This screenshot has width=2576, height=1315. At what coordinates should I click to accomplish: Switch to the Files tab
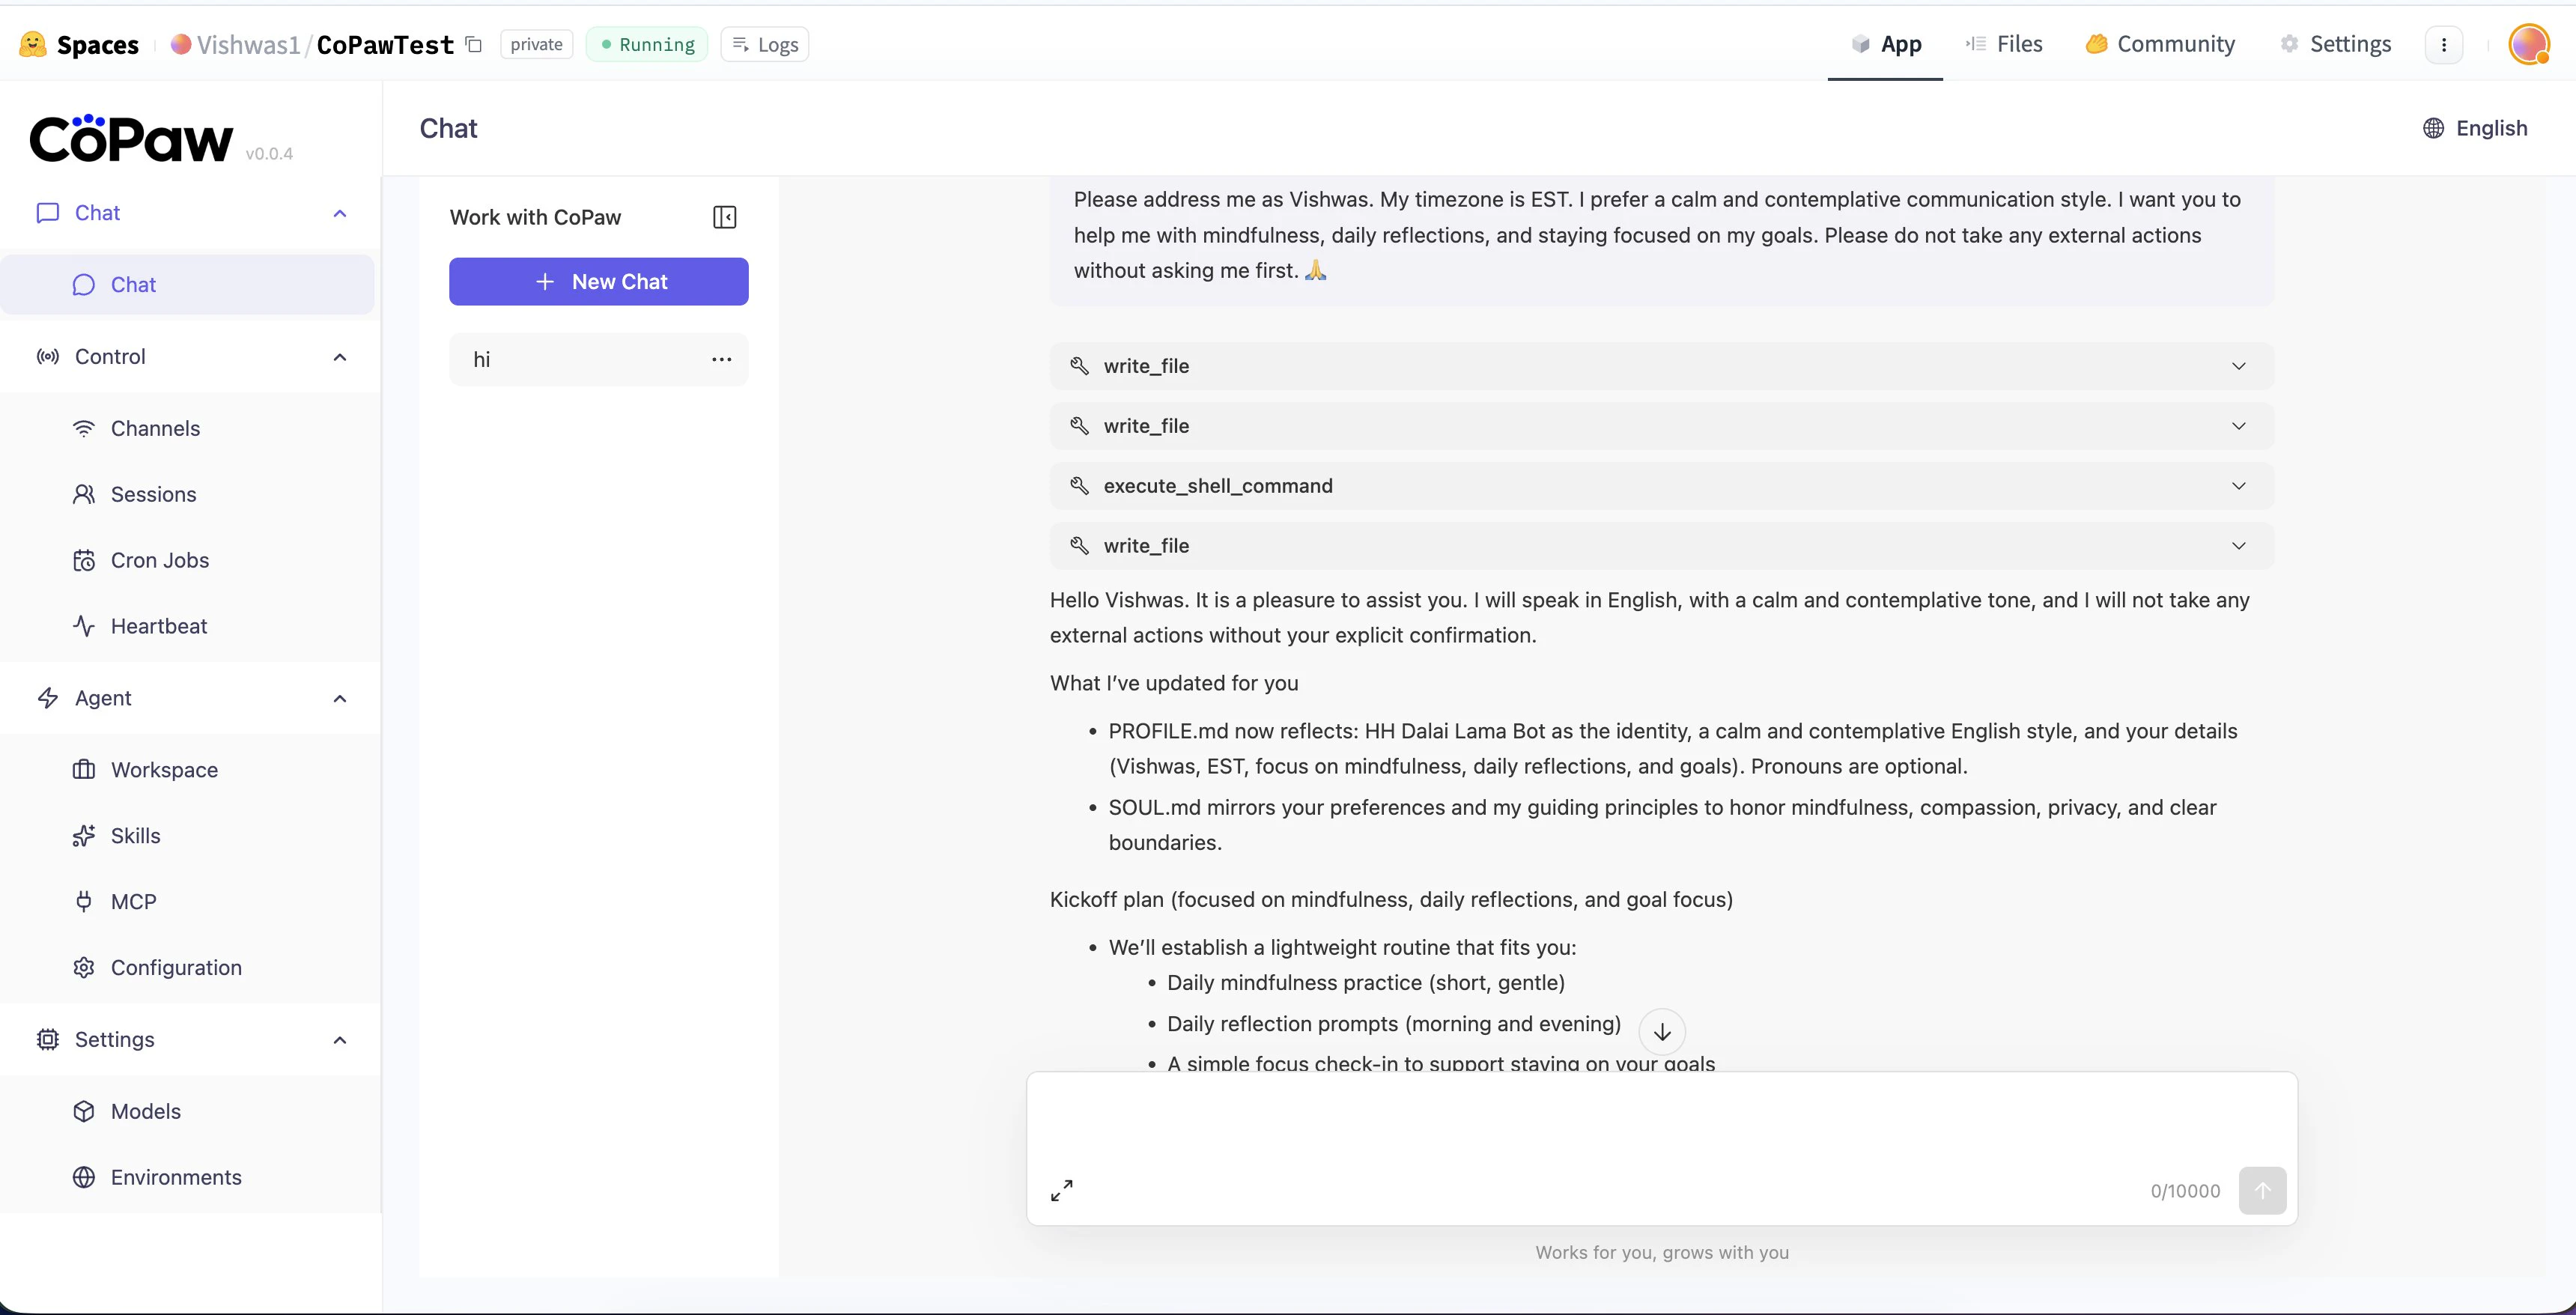tap(2004, 44)
